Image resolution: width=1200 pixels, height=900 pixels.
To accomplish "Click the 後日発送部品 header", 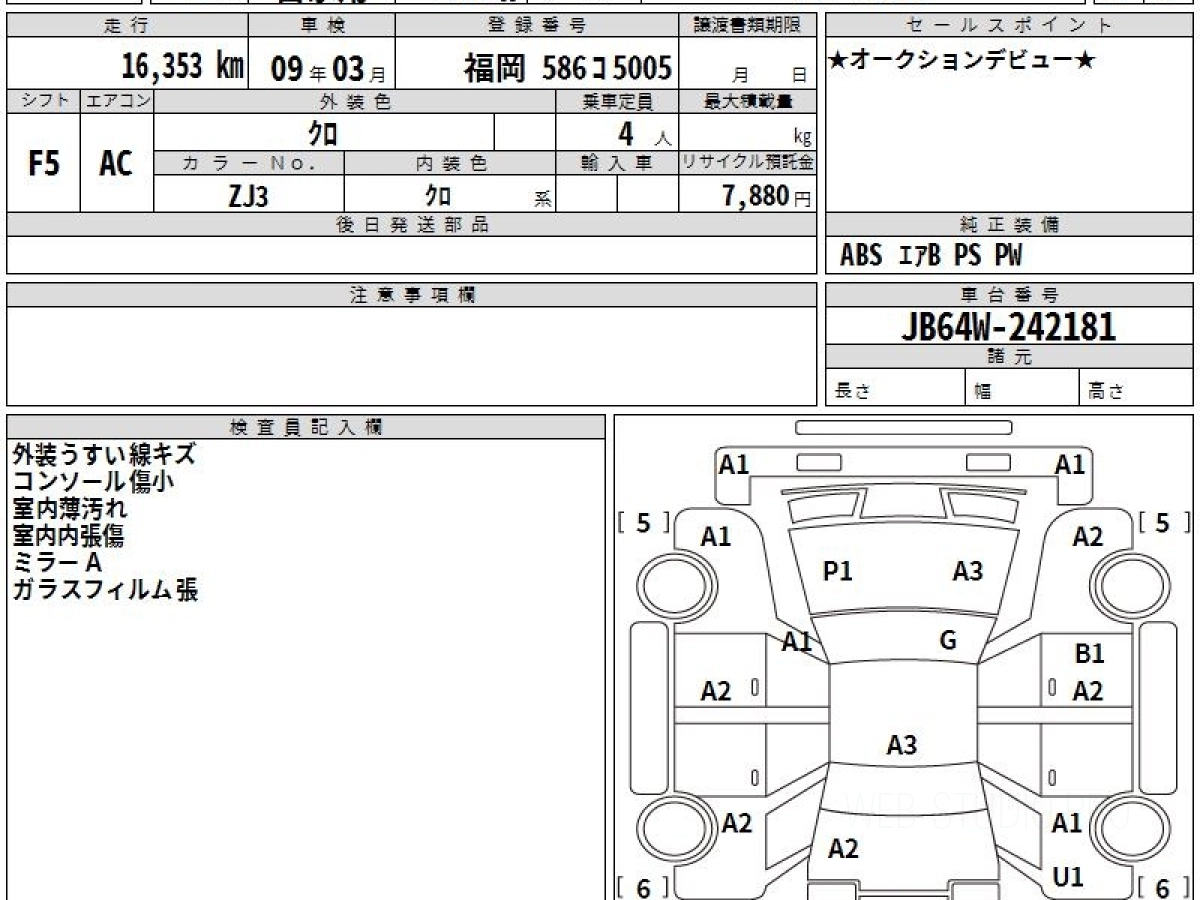I will click(x=412, y=225).
